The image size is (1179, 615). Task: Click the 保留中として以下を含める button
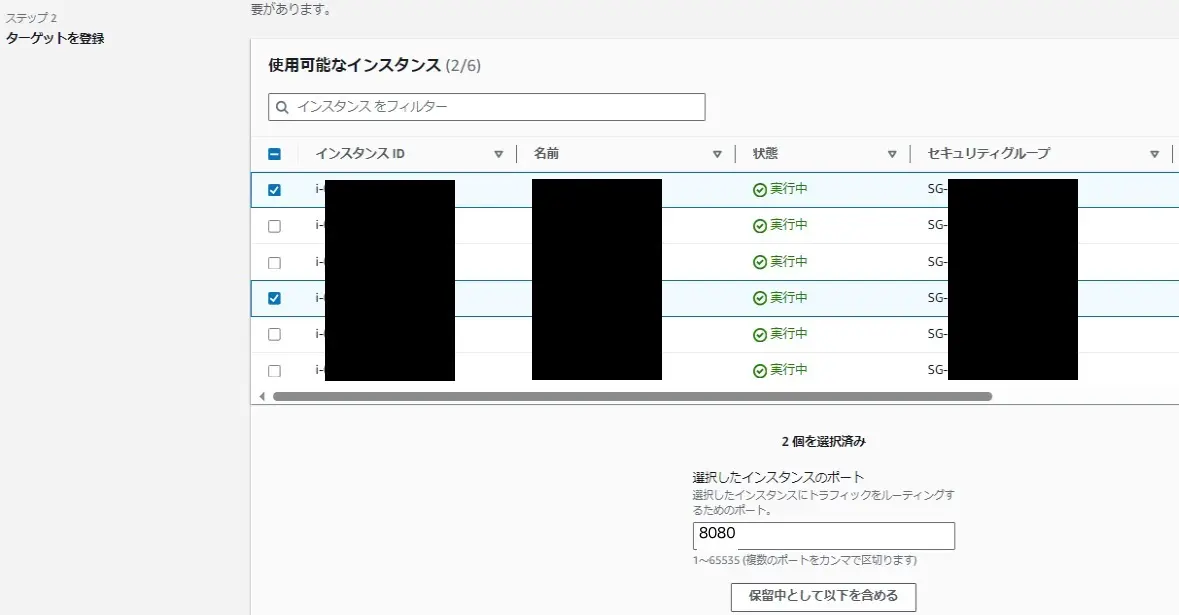[822, 596]
